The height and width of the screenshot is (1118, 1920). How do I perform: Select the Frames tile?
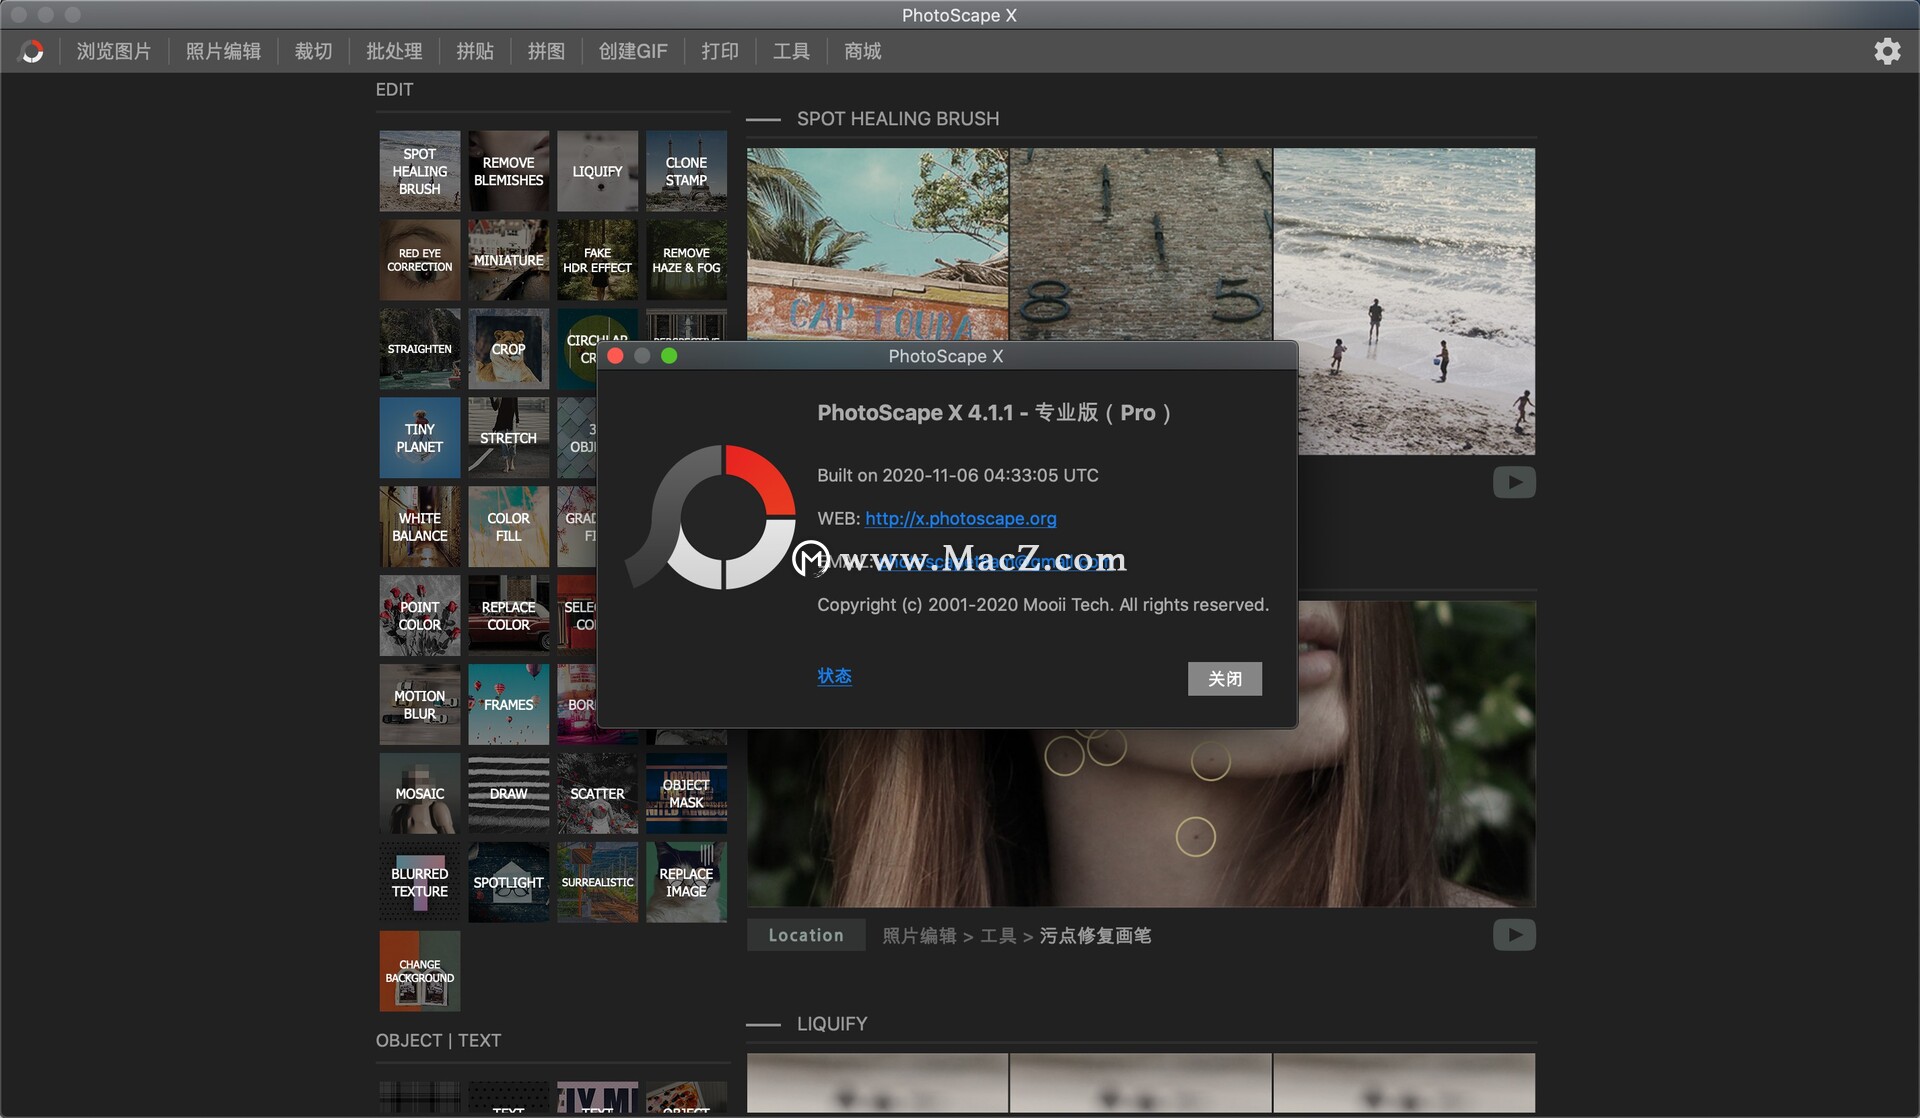(508, 704)
